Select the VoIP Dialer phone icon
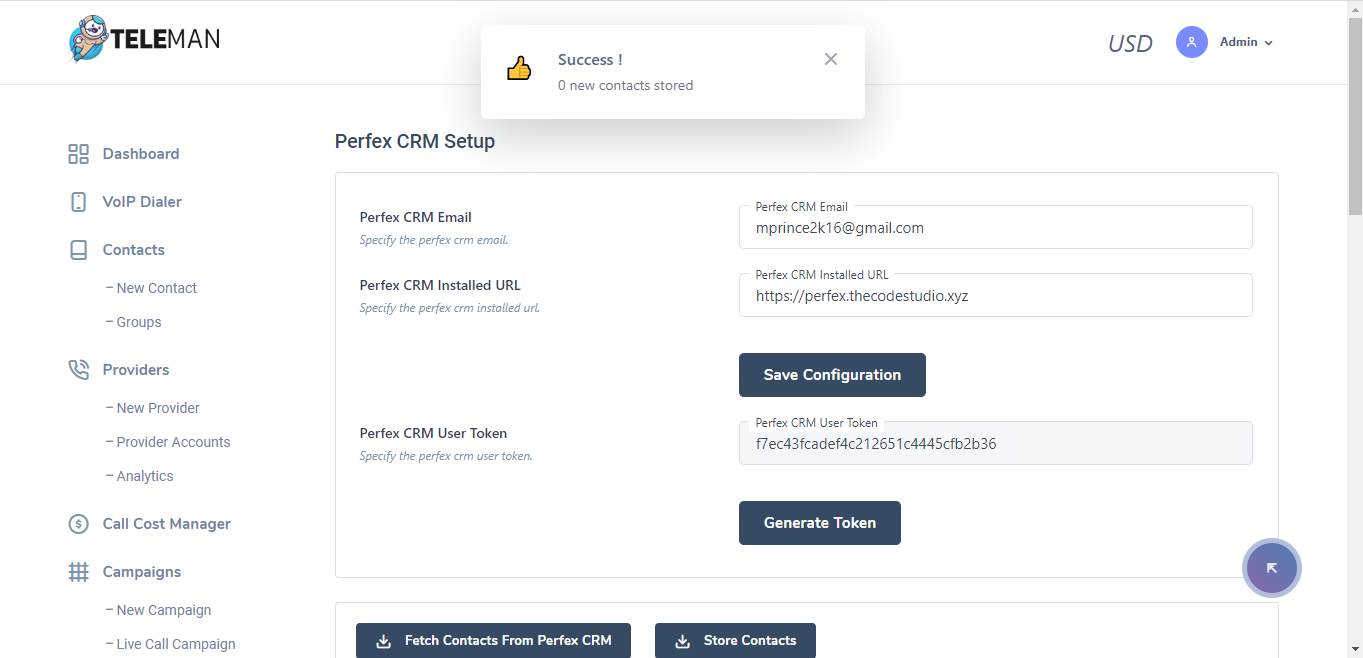The width and height of the screenshot is (1363, 658). pos(79,201)
